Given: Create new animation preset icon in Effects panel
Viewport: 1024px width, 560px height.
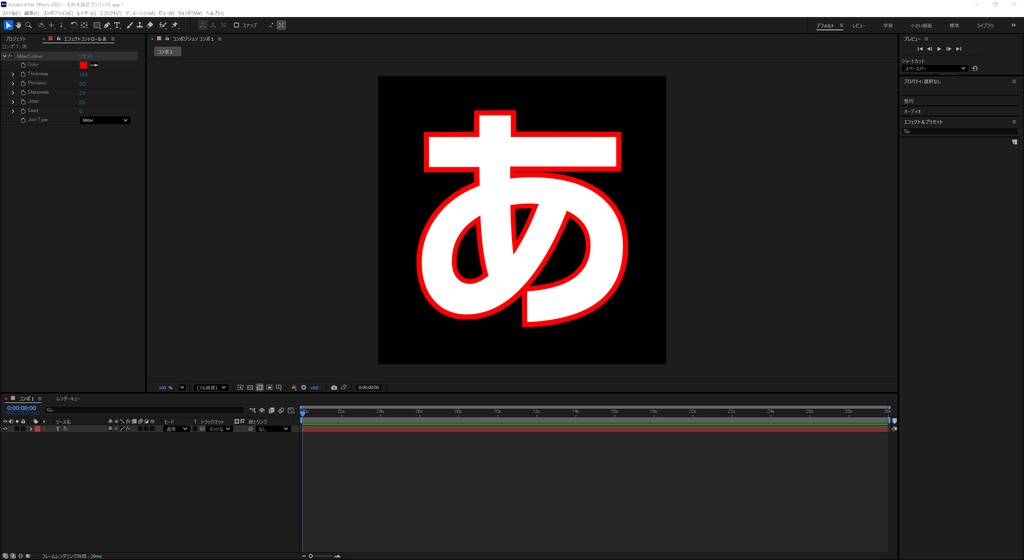Looking at the screenshot, I should click(1014, 142).
